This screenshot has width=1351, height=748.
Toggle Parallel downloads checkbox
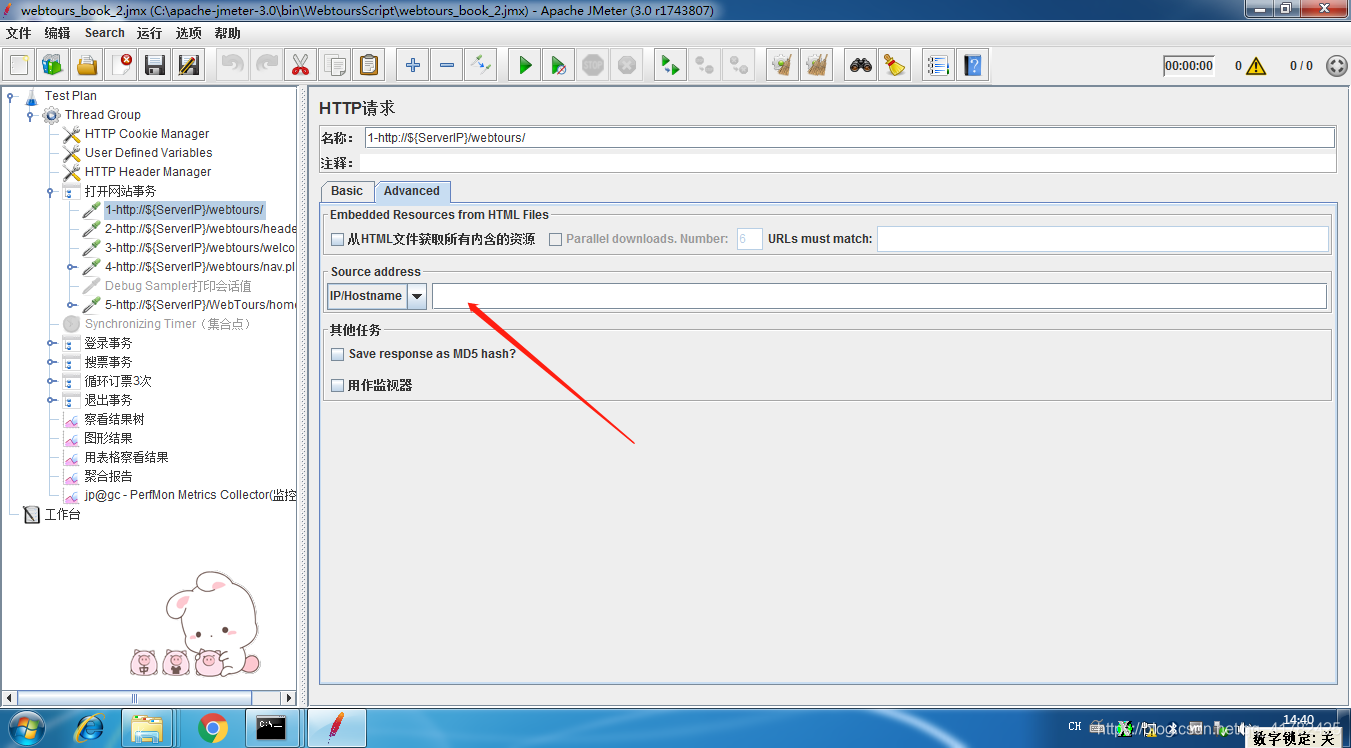(555, 239)
